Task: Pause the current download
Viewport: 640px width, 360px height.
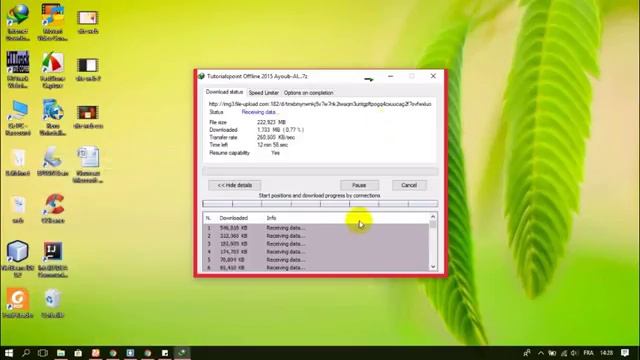Action: pyautogui.click(x=359, y=185)
